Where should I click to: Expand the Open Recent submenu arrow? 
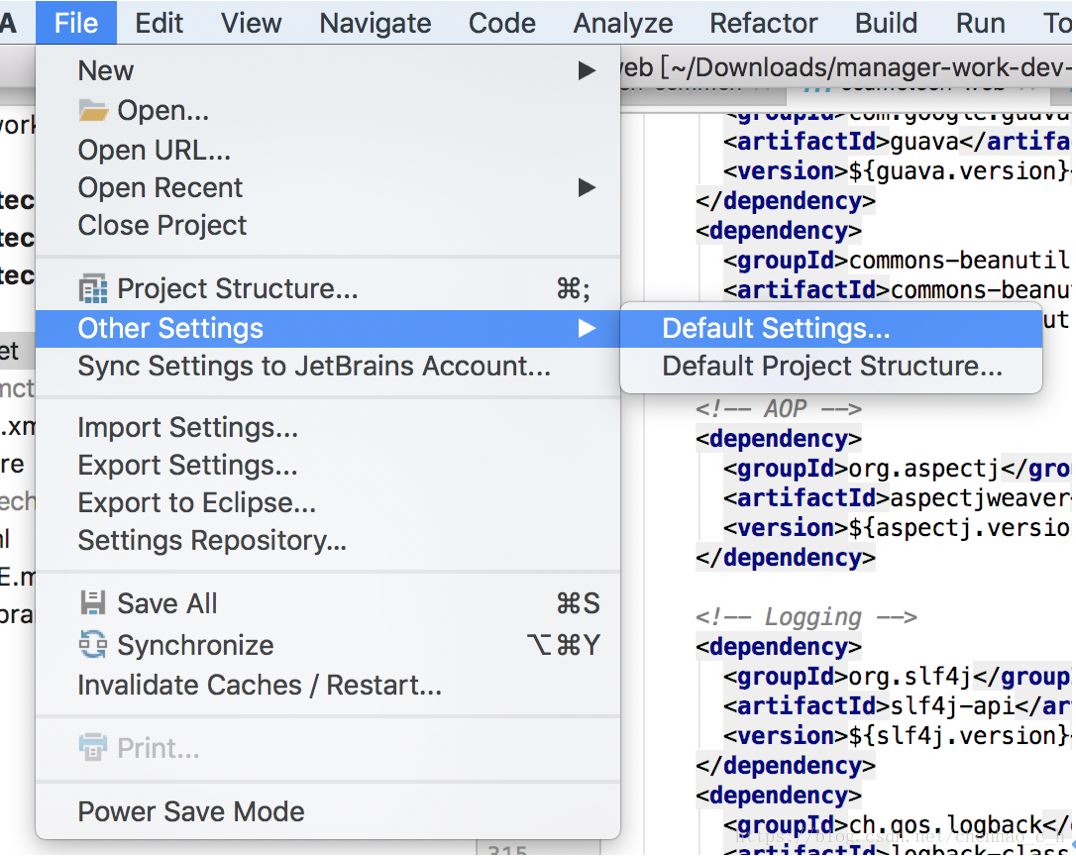[587, 188]
